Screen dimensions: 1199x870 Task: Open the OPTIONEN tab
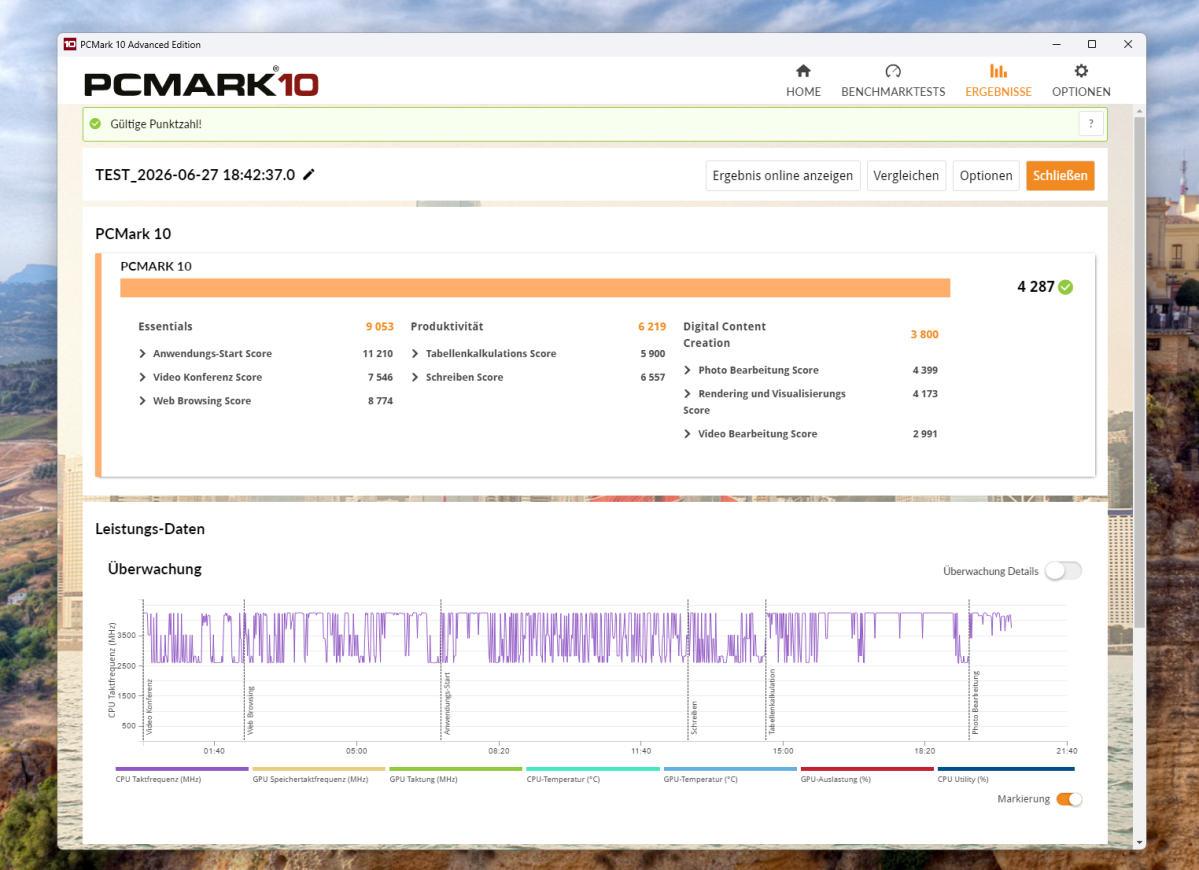coord(1080,81)
